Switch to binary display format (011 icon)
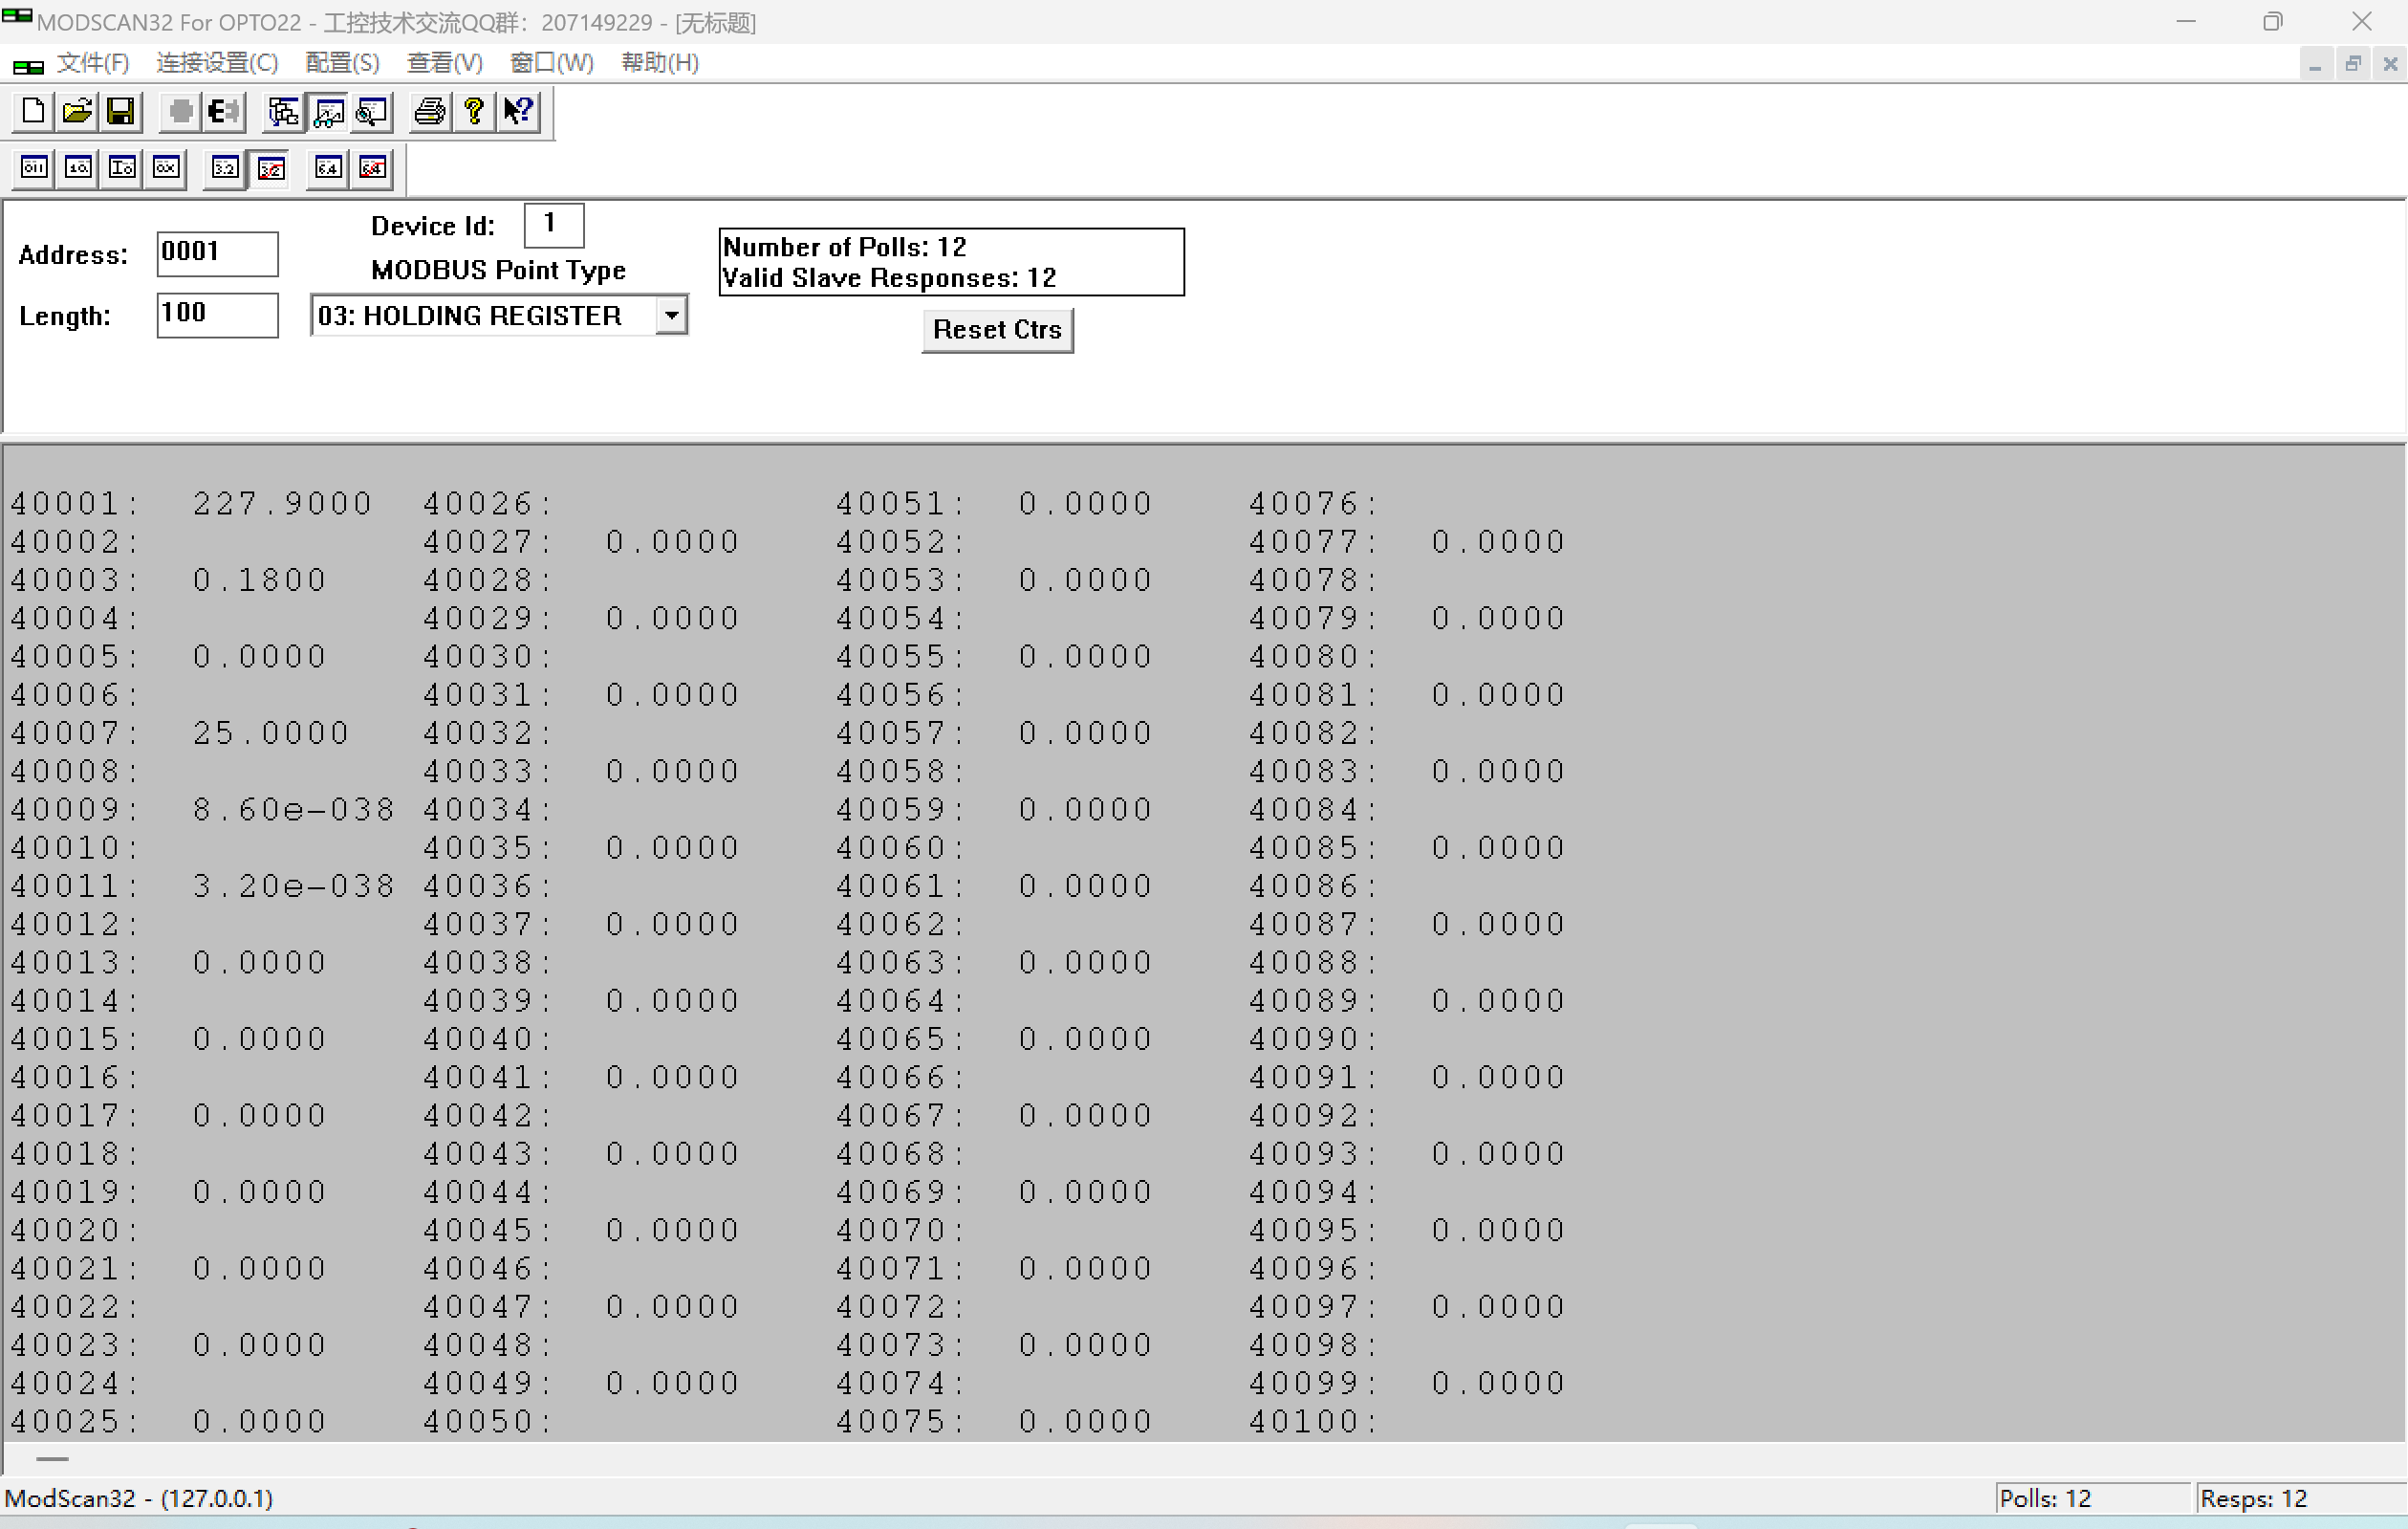 coord(34,168)
